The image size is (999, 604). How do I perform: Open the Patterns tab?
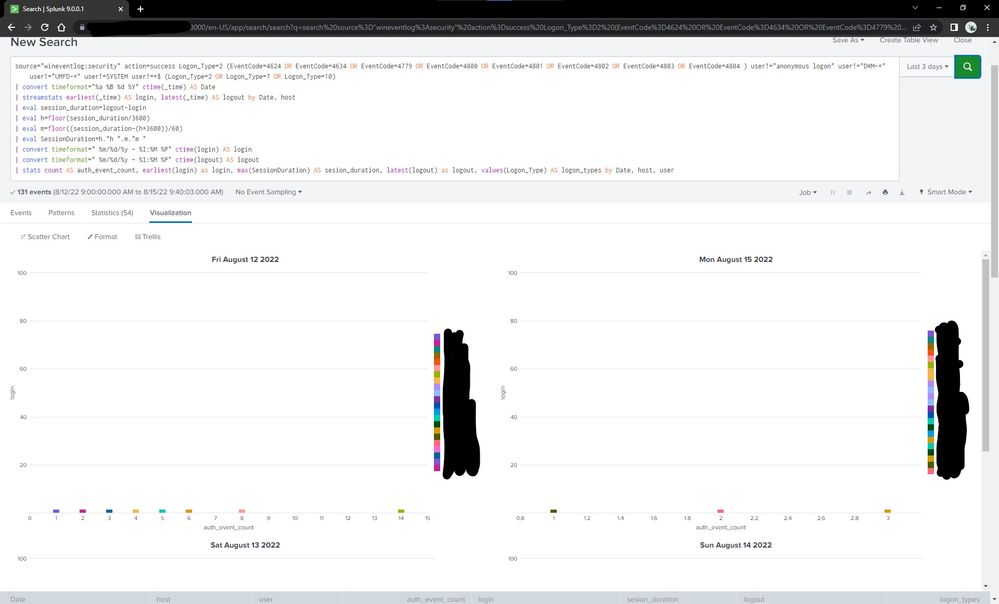point(61,213)
